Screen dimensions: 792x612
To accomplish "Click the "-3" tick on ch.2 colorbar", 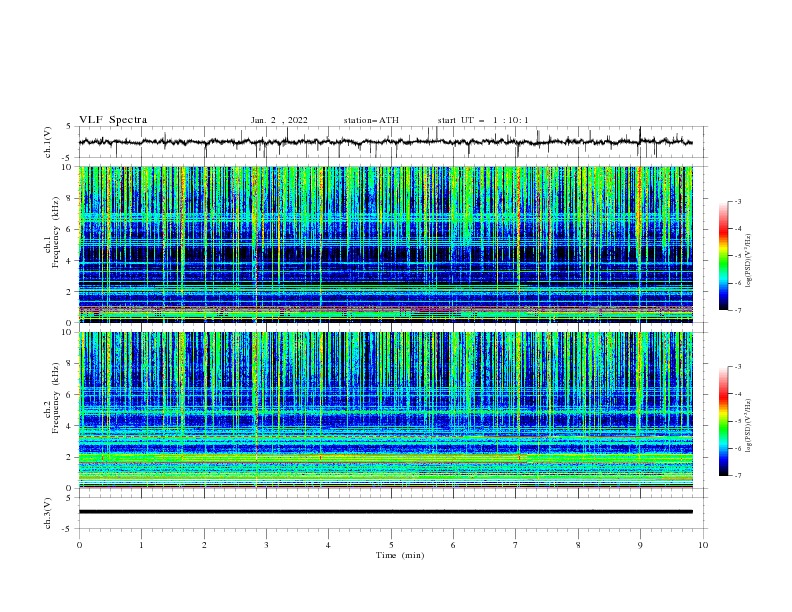I will coord(737,367).
